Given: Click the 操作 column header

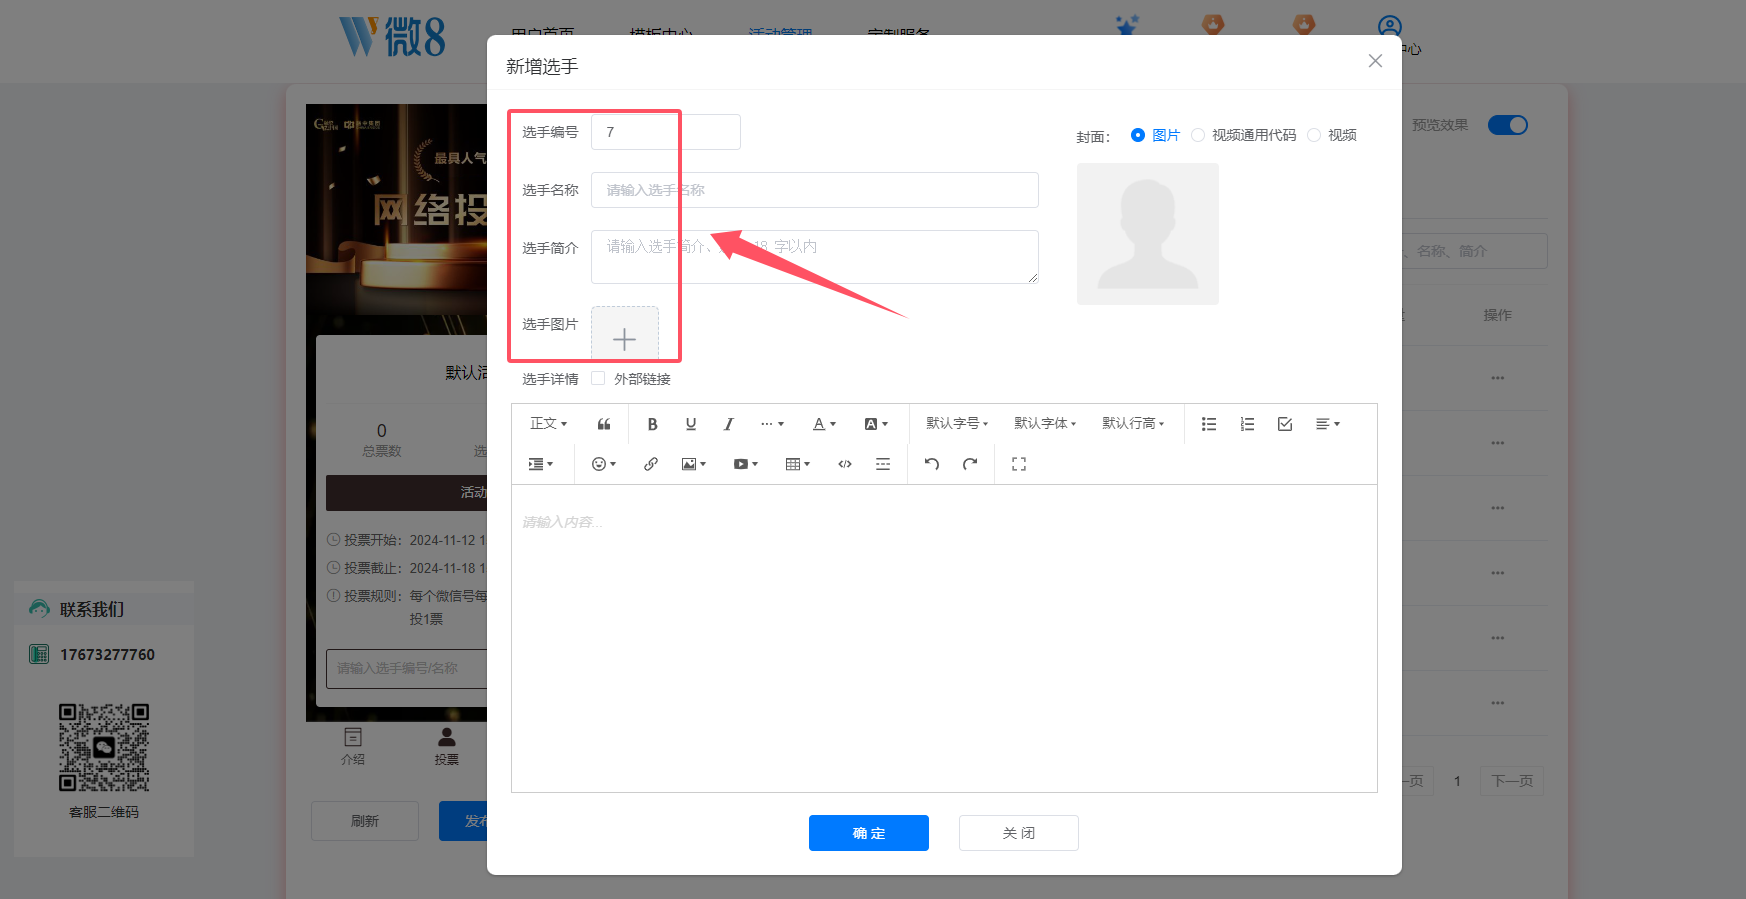Looking at the screenshot, I should (x=1497, y=315).
